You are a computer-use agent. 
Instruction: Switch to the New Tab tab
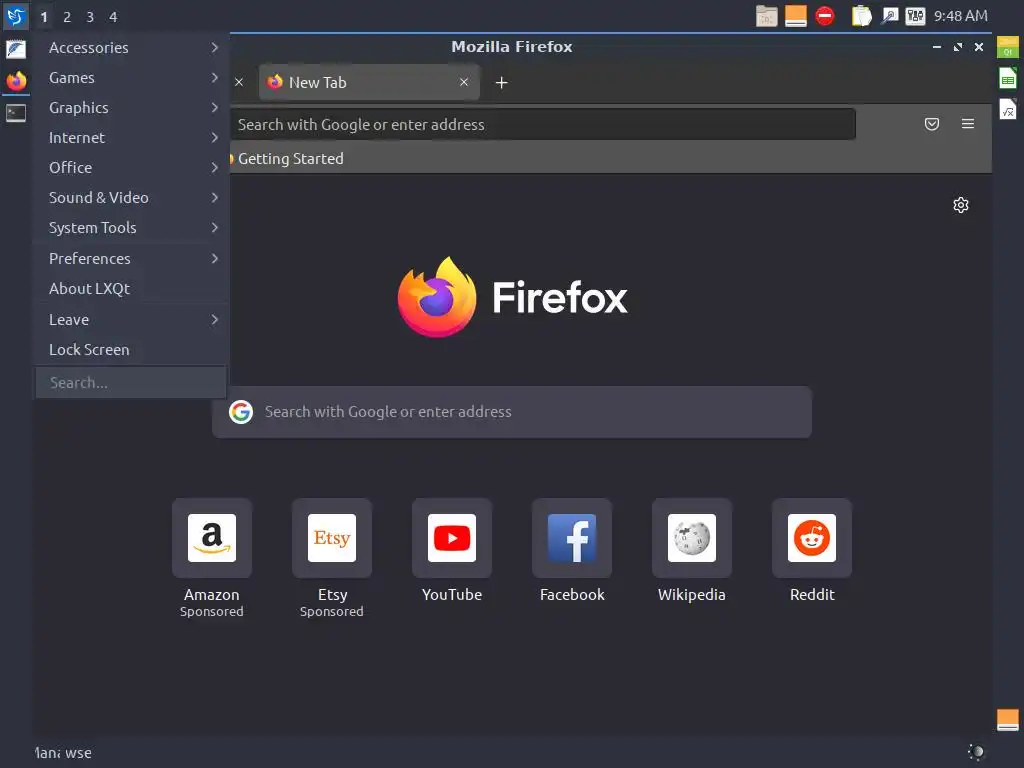coord(369,82)
